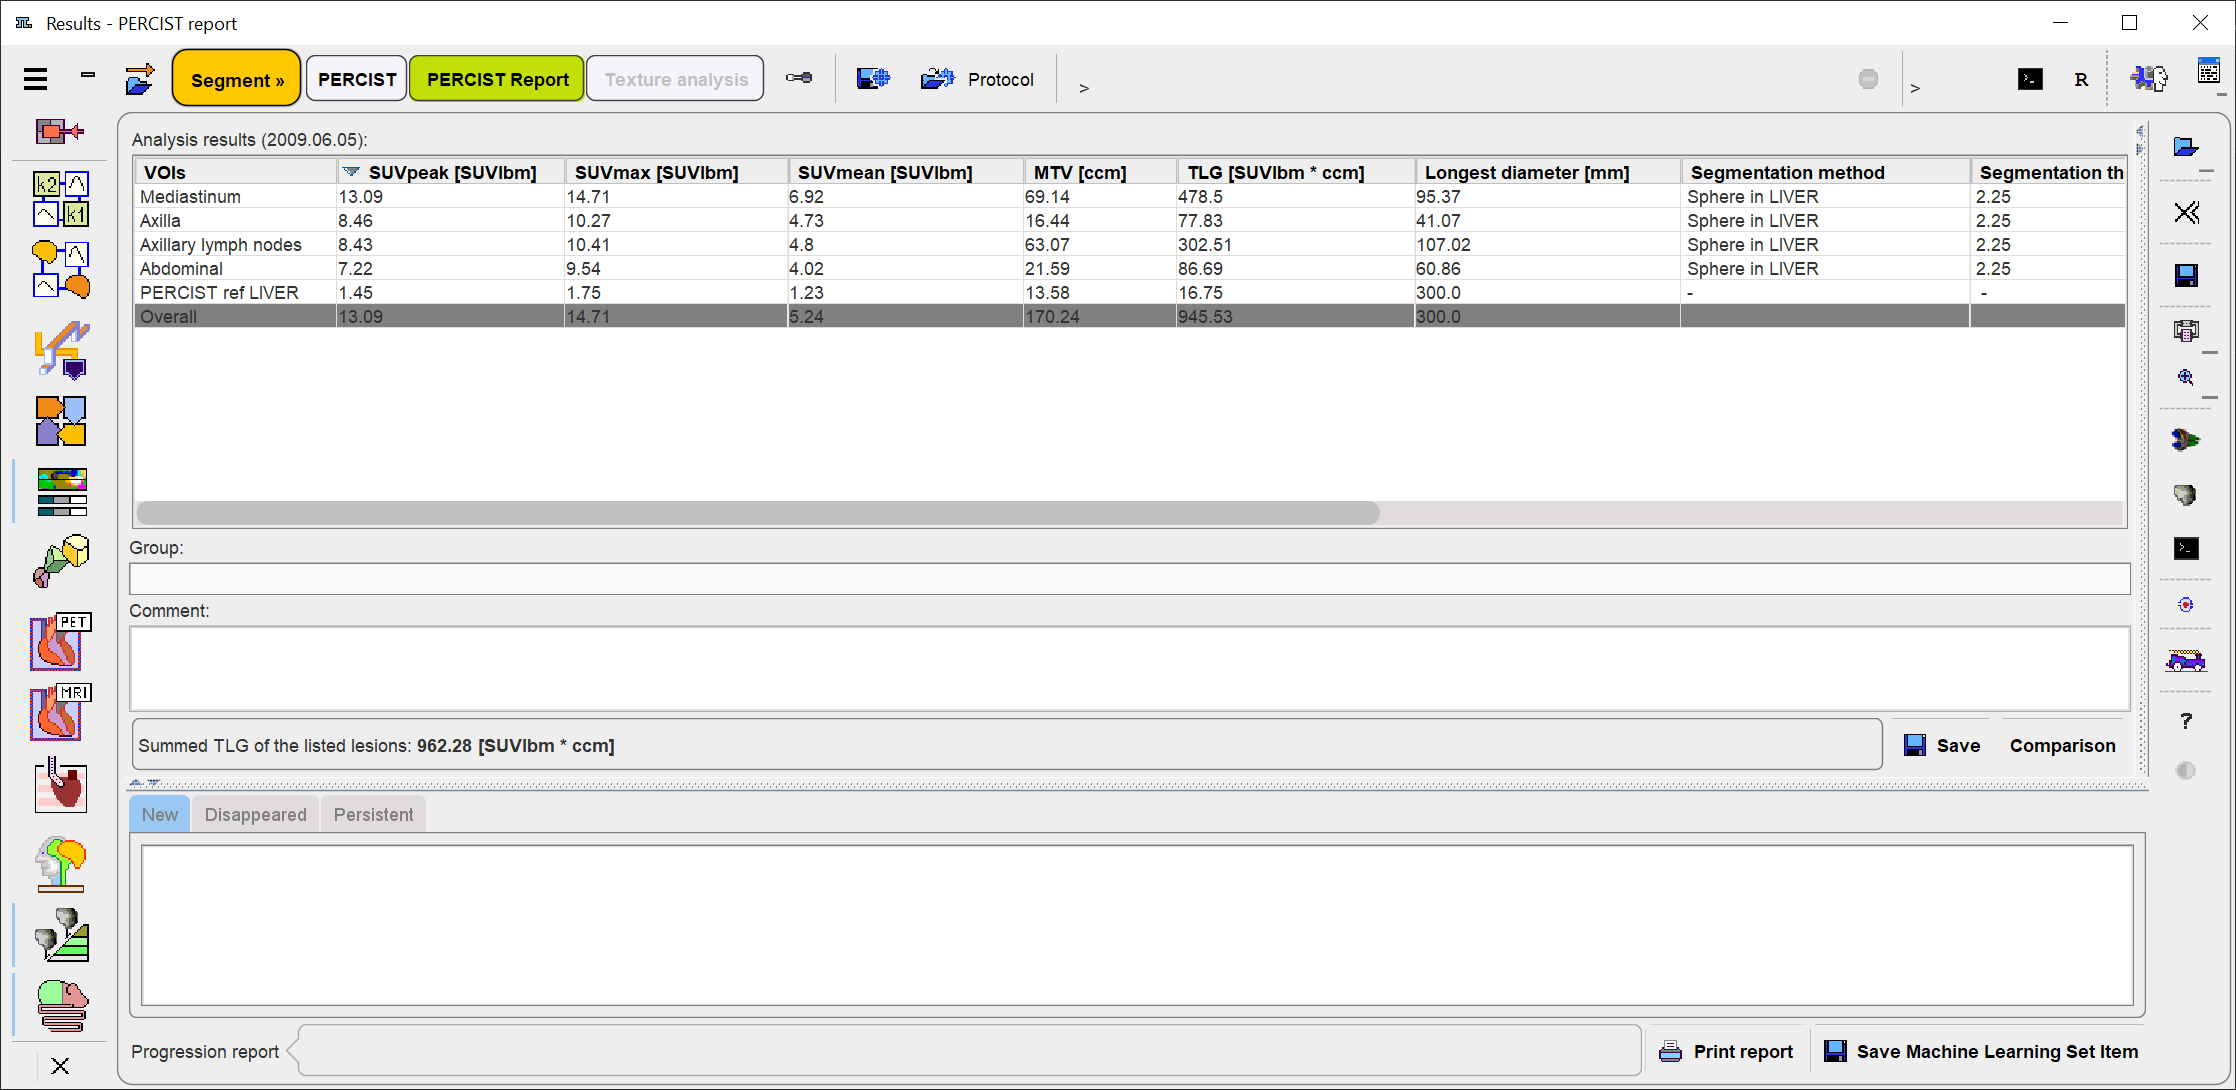Open the heart flow analysis tool icon
This screenshot has width=2236, height=1090.
click(x=61, y=785)
